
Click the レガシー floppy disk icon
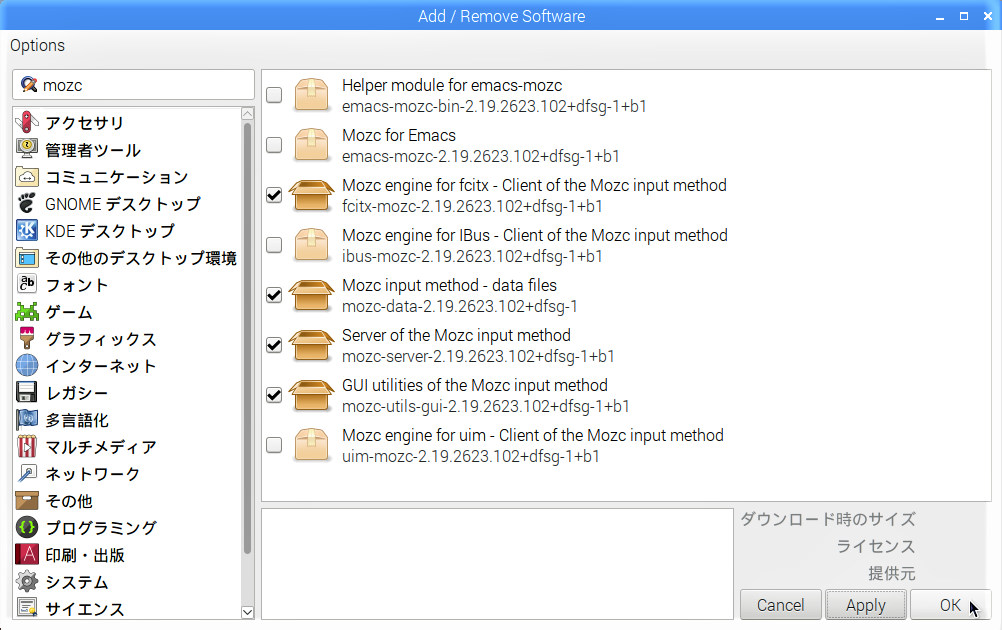27,392
